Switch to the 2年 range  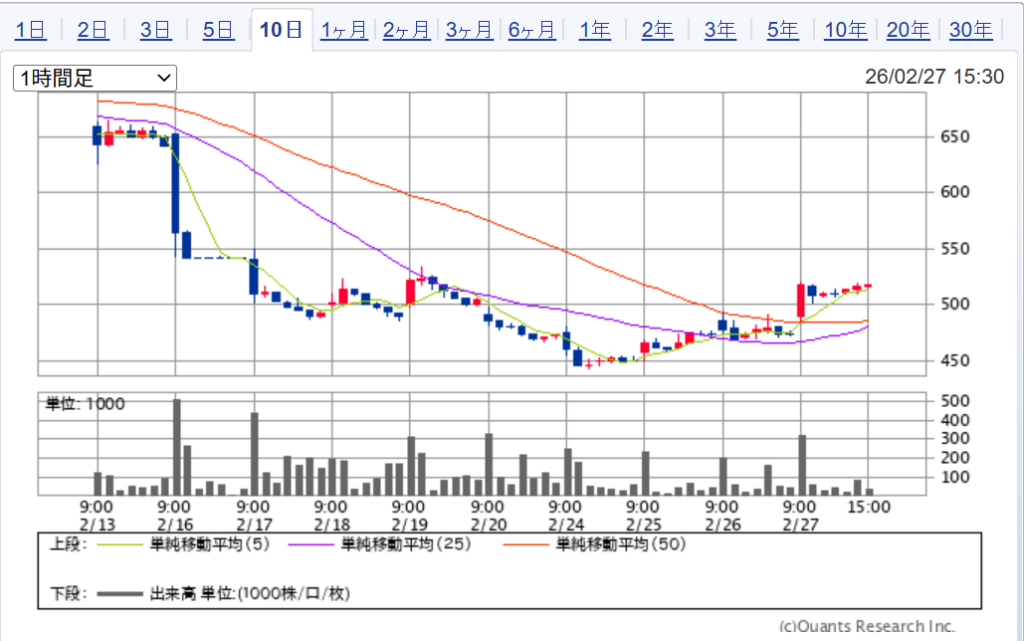pyautogui.click(x=657, y=30)
